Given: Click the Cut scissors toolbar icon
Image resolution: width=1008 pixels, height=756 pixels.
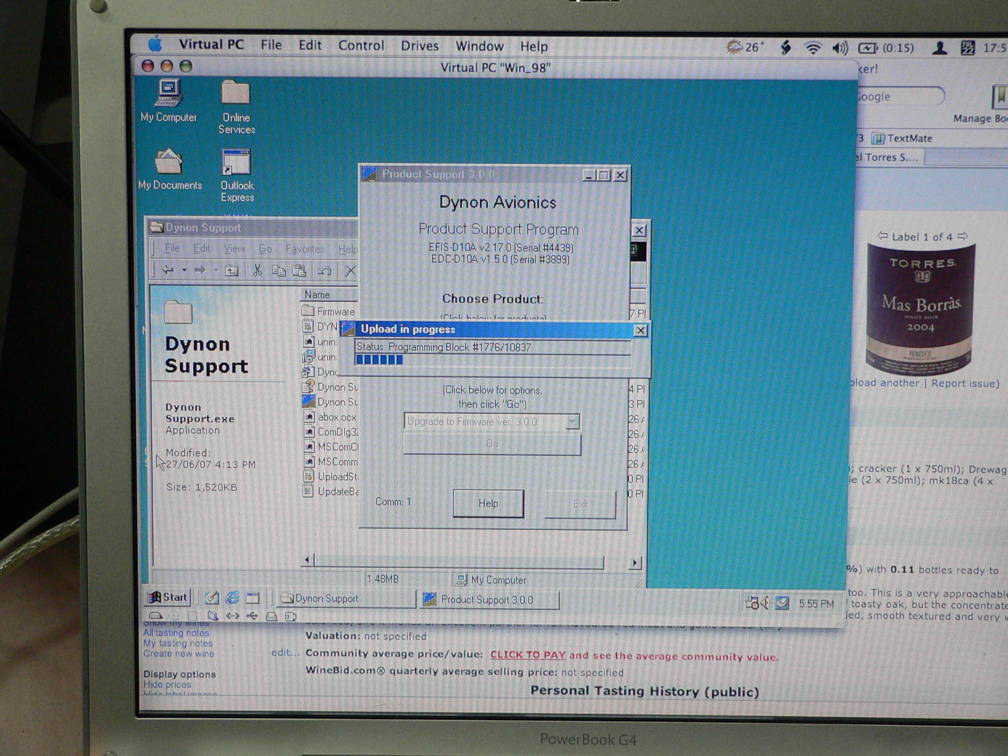Looking at the screenshot, I should click(x=257, y=271).
